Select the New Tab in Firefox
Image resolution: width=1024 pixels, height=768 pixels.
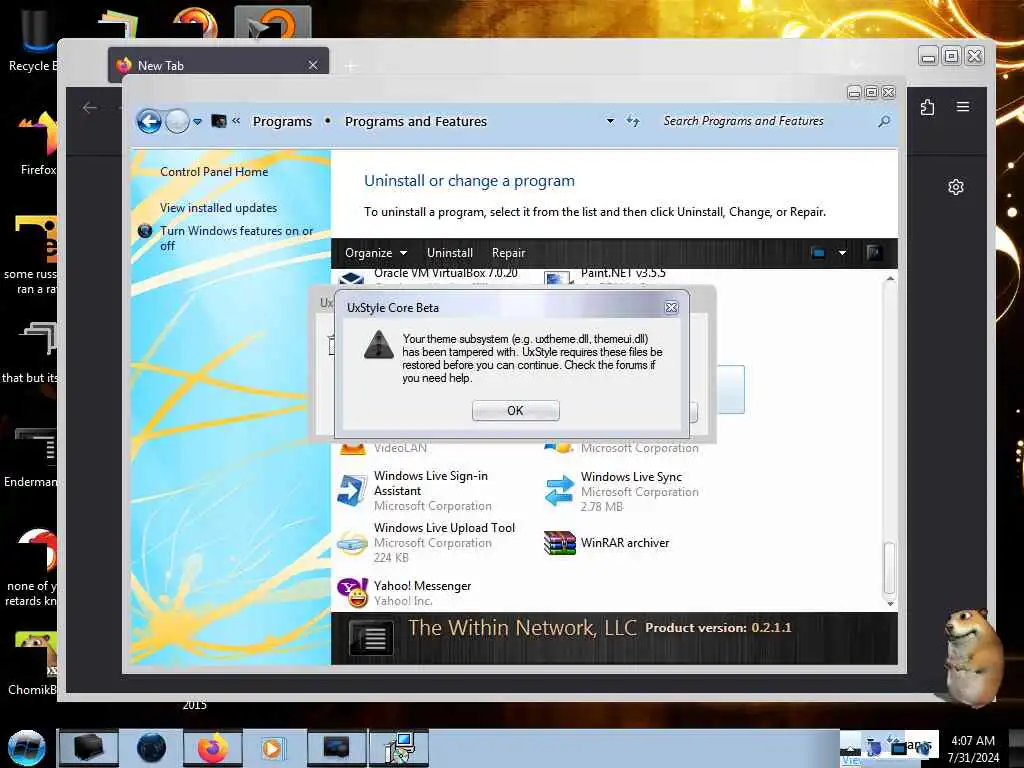pos(218,65)
